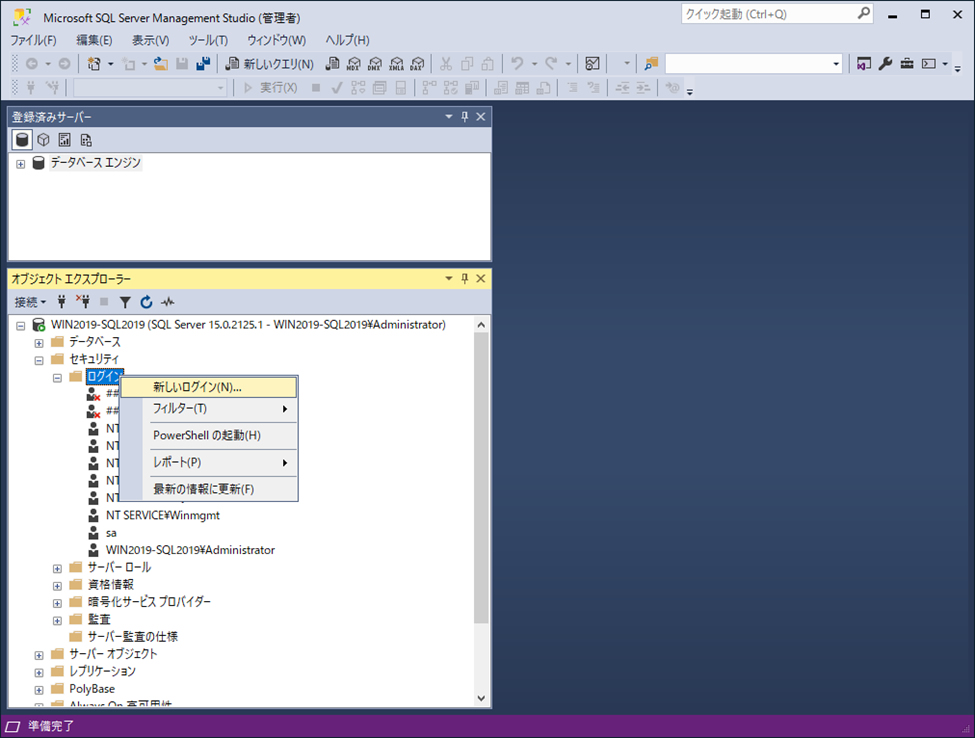Open the 接続 dropdown in Object Explorer
975x738 pixels.
coord(30,301)
